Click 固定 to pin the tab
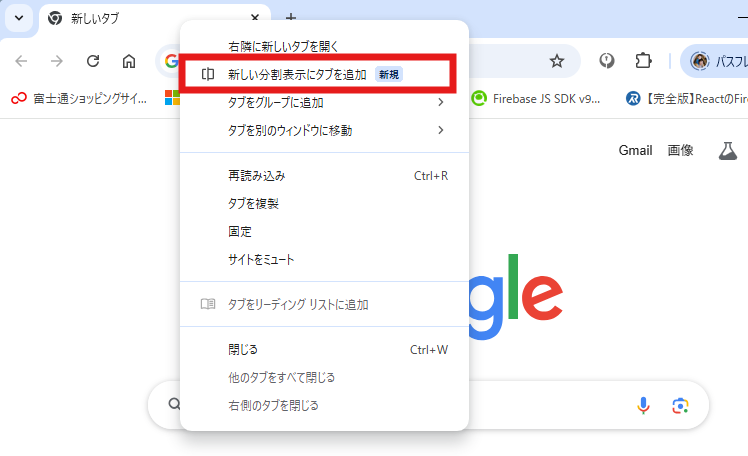The height and width of the screenshot is (456, 748). [324, 232]
